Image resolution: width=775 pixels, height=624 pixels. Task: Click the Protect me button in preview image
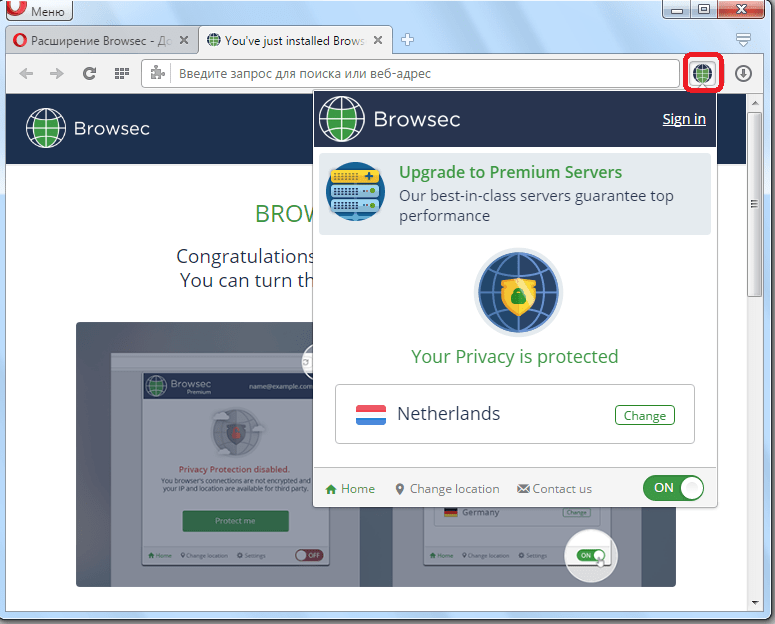pyautogui.click(x=235, y=521)
